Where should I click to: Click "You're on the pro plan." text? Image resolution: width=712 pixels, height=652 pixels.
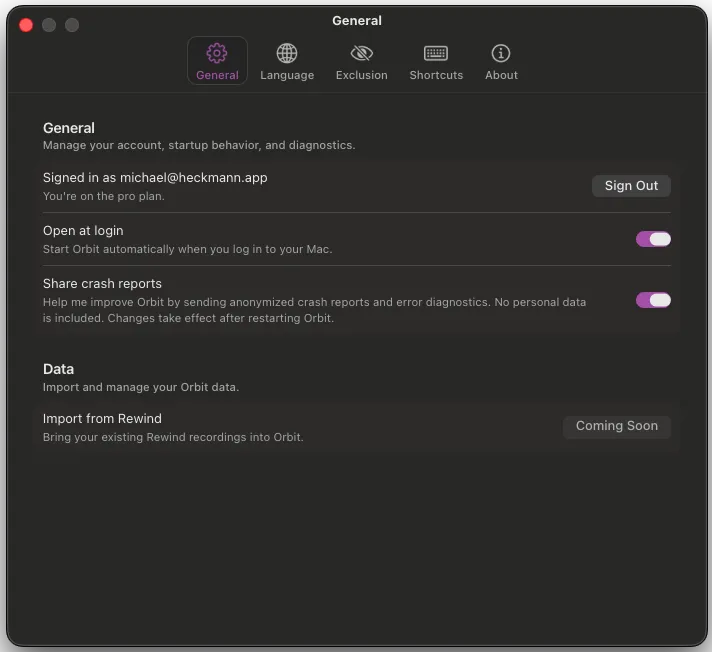click(104, 196)
